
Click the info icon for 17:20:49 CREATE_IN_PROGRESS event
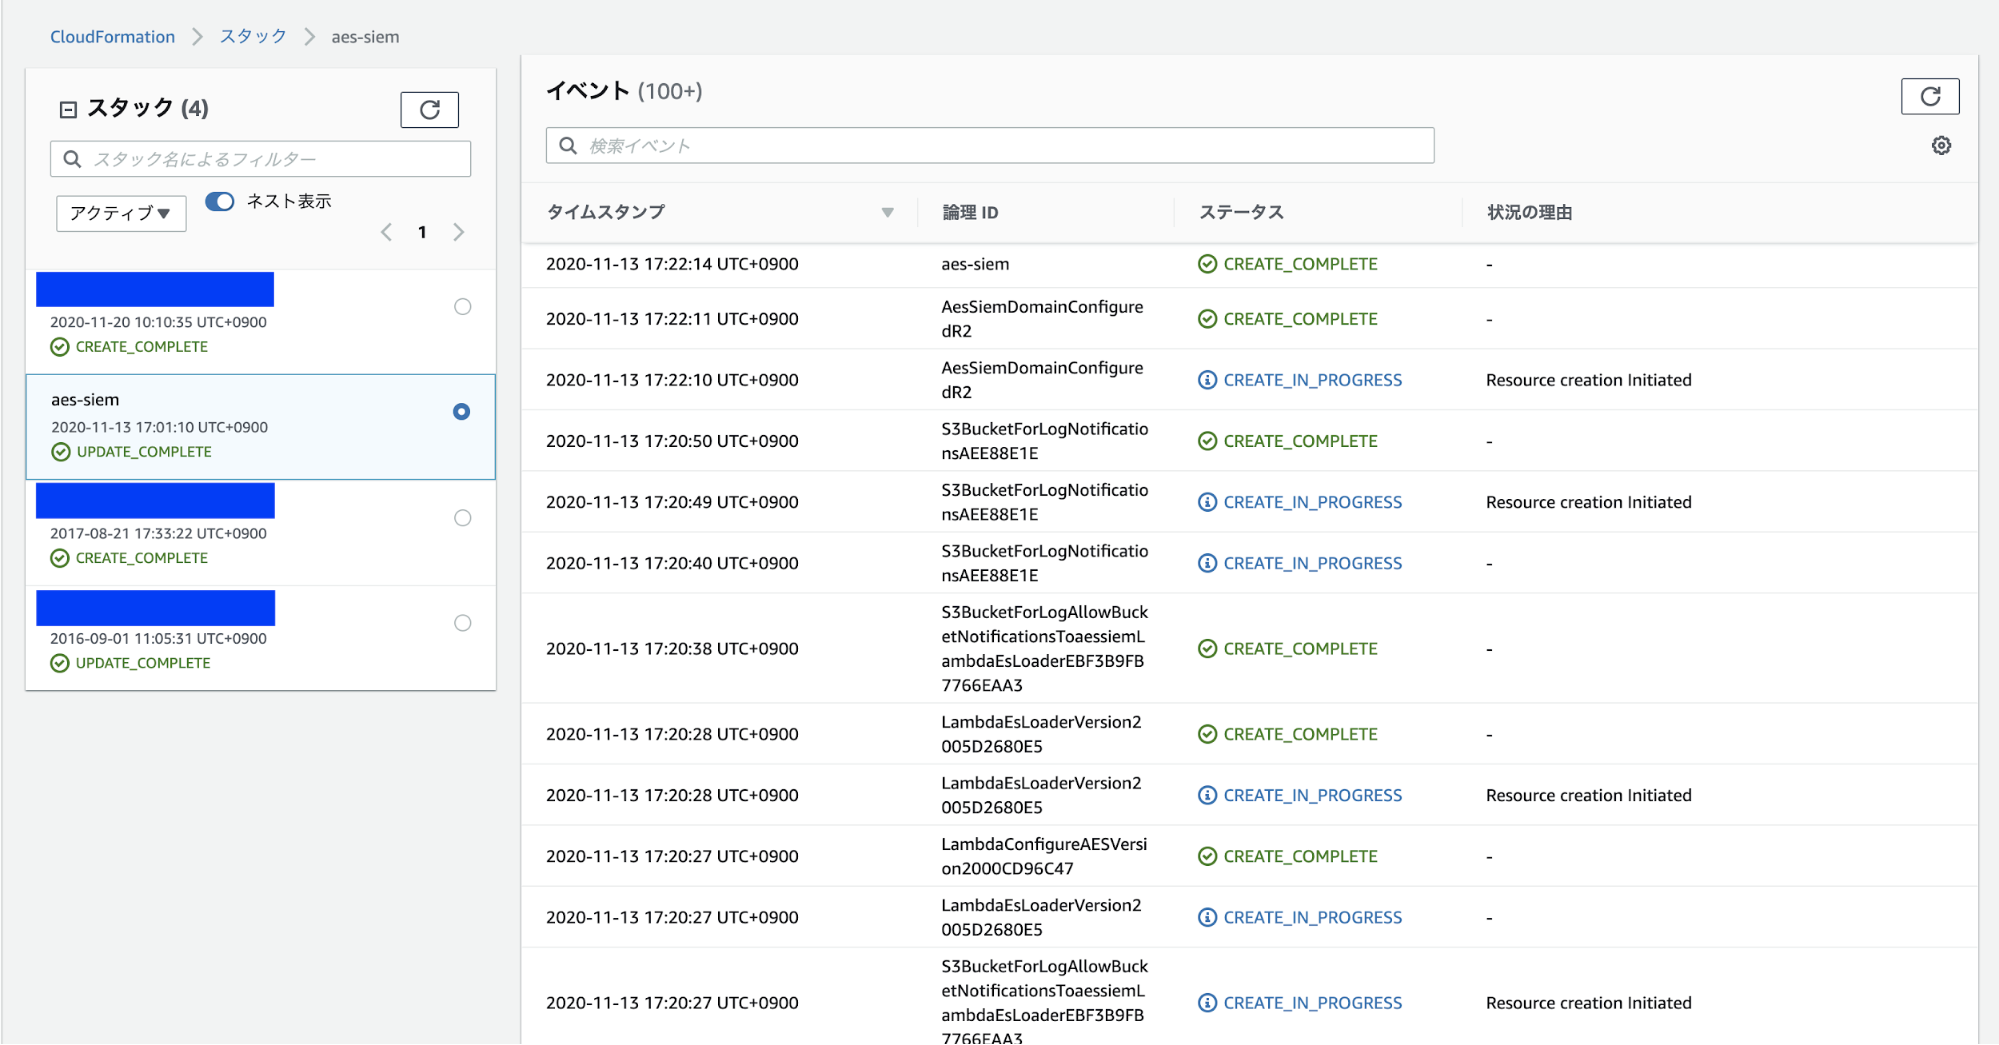click(x=1207, y=502)
